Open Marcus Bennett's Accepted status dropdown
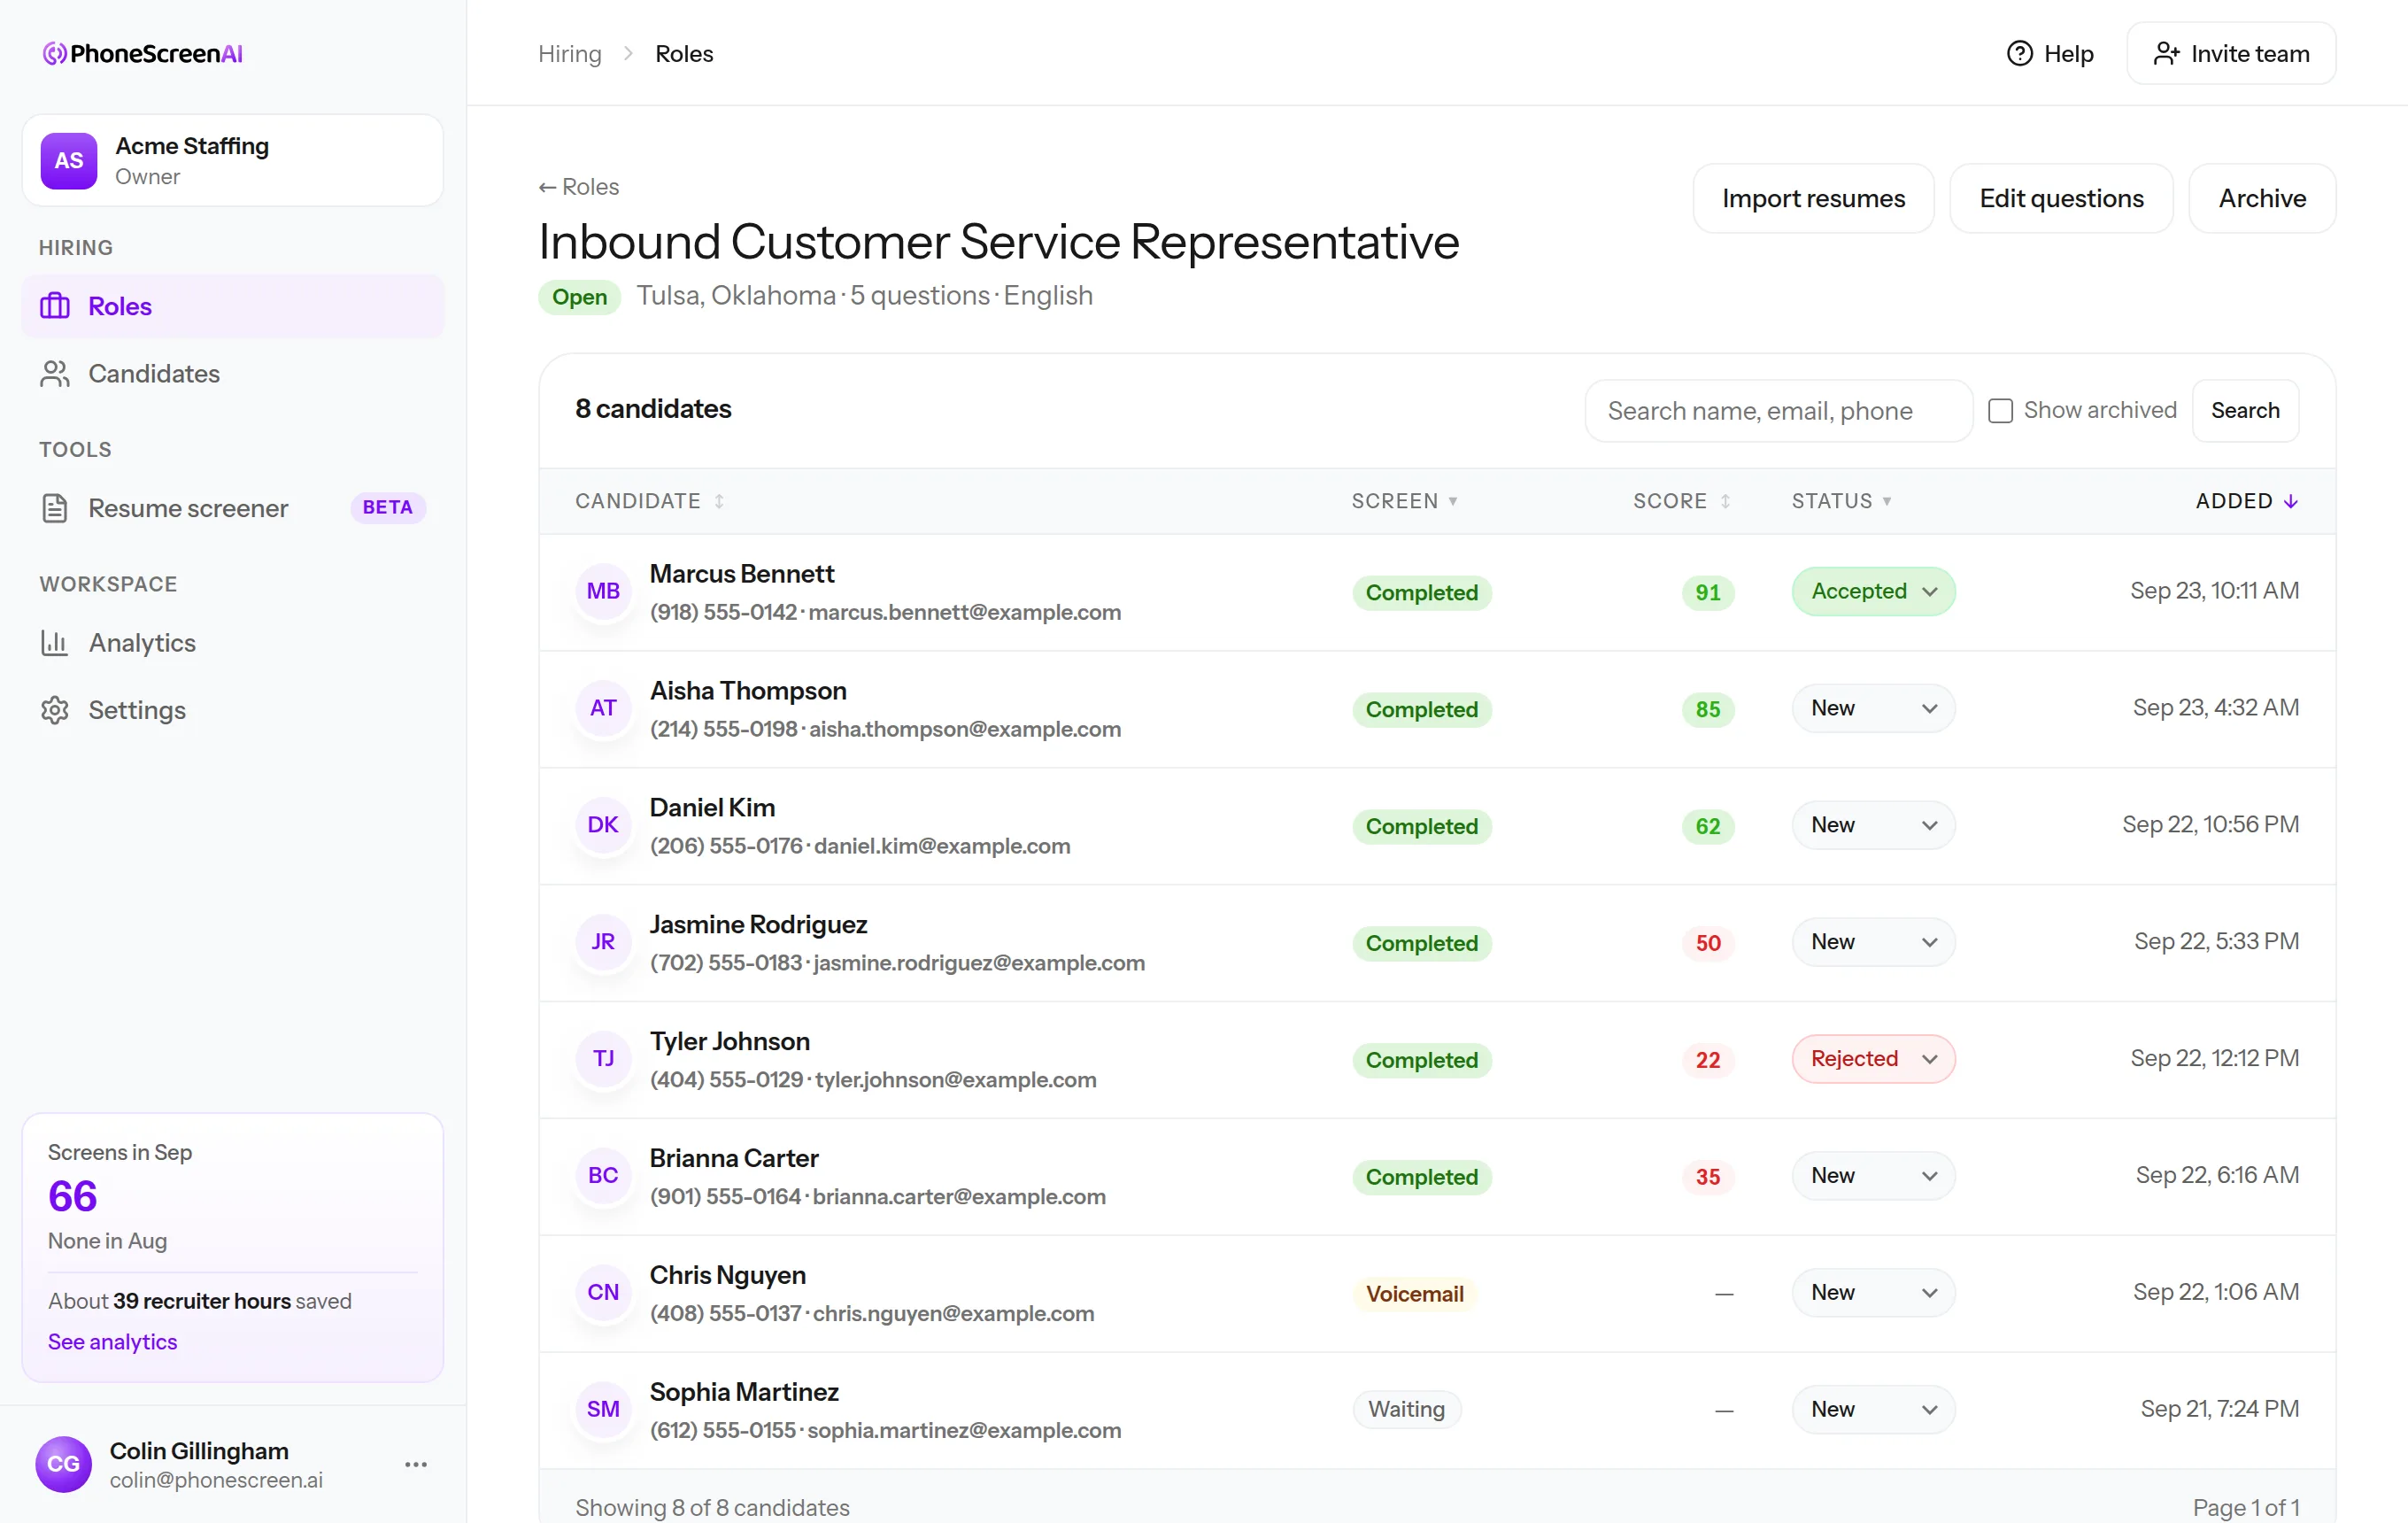 [1873, 591]
